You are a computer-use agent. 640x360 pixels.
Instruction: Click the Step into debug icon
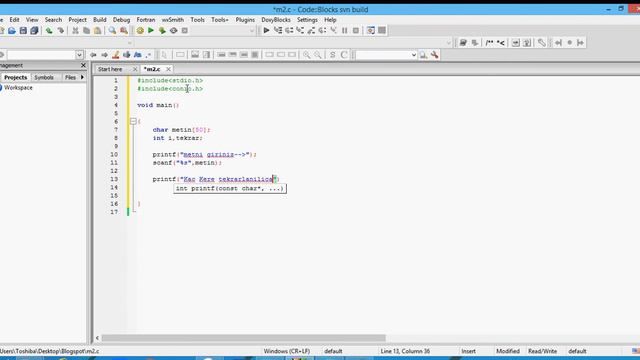point(300,31)
